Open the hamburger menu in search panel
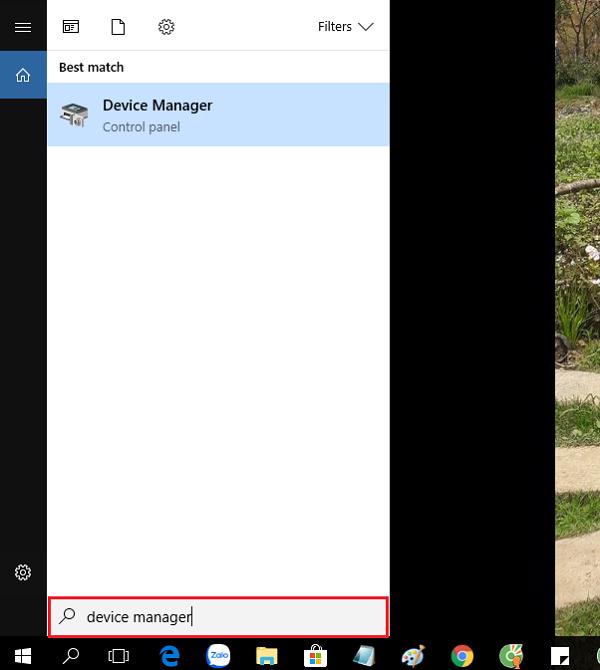 coord(23,27)
